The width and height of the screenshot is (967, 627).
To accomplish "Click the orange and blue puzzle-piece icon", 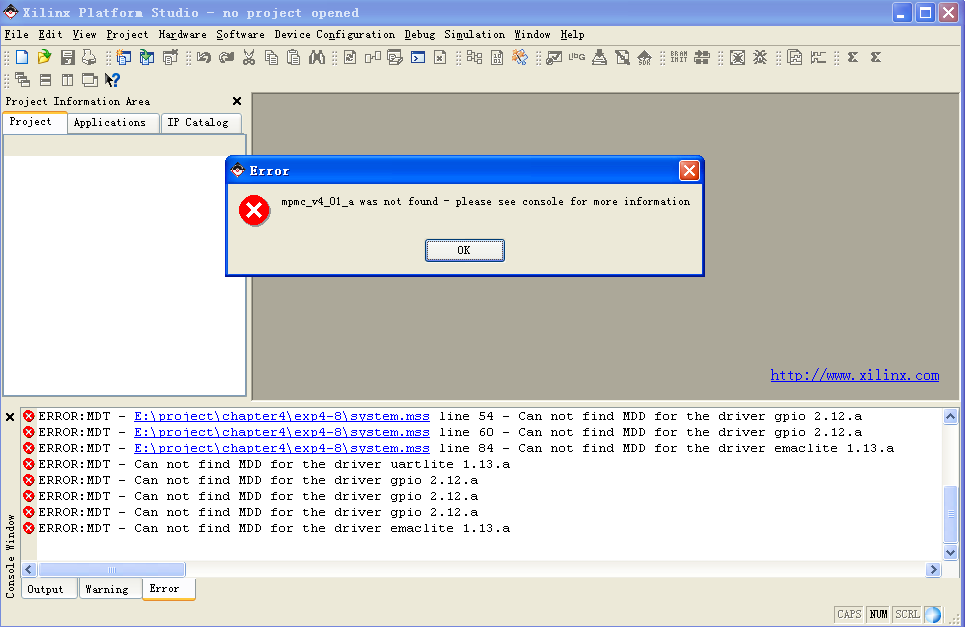I will pyautogui.click(x=520, y=57).
